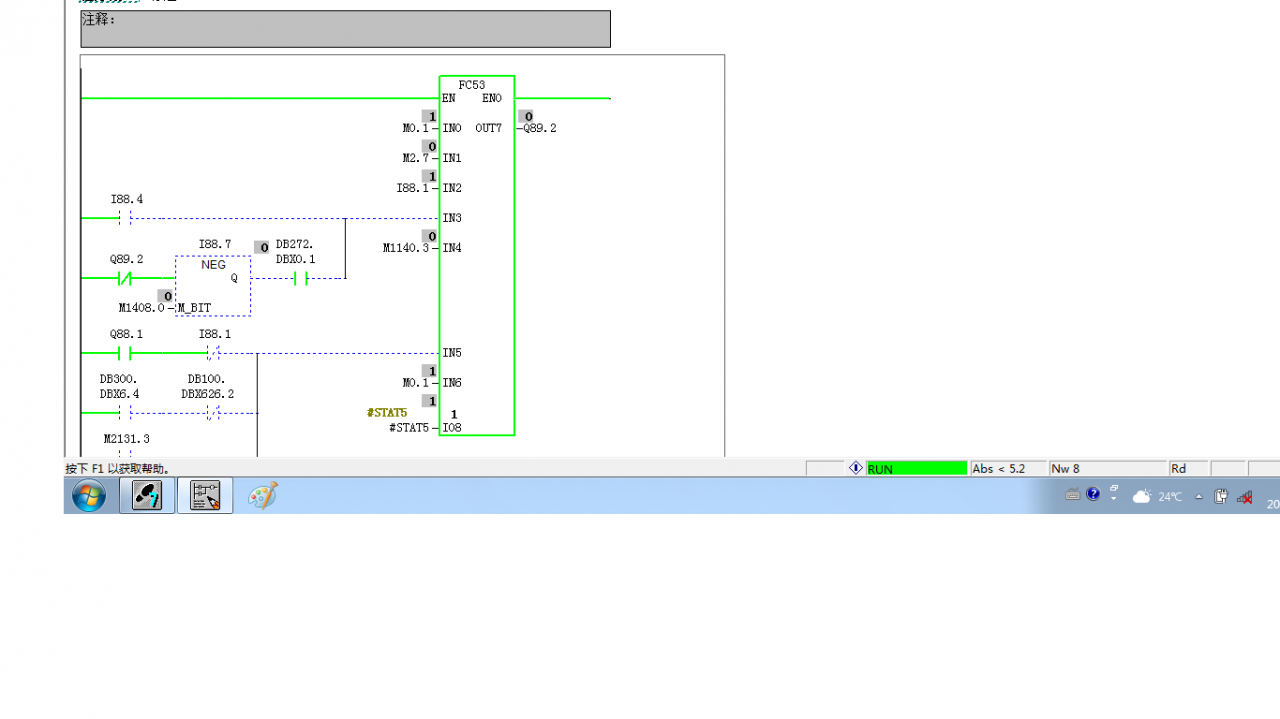
Task: Switch to the LAD/STL/FBD editor taskbar icon
Action: tap(205, 495)
